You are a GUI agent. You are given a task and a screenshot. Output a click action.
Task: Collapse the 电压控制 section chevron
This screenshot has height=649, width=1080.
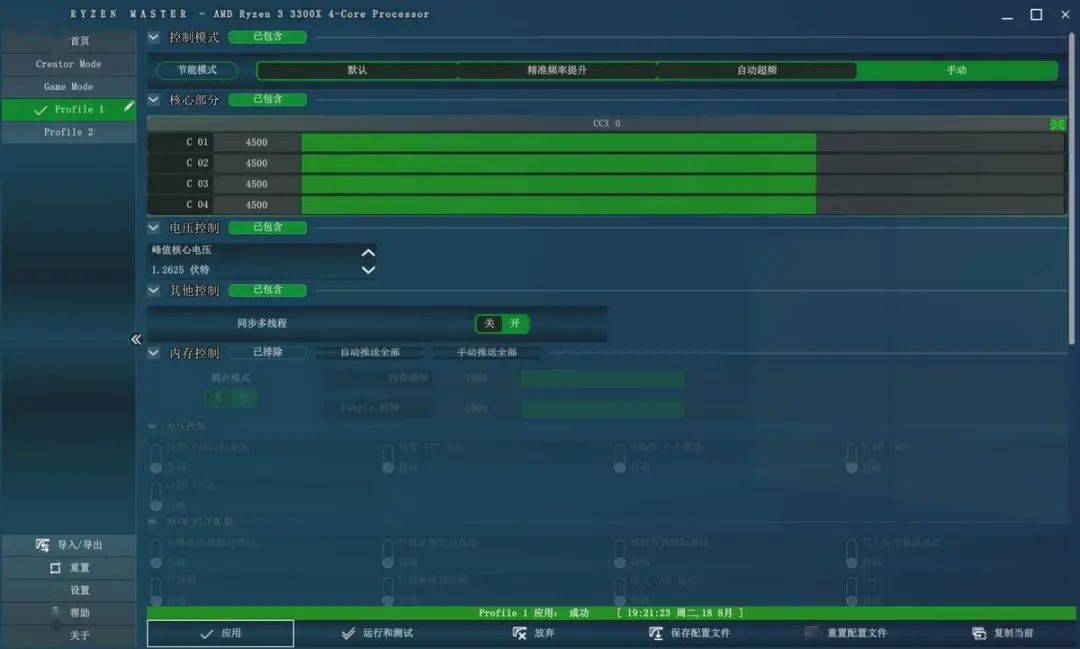click(154, 227)
